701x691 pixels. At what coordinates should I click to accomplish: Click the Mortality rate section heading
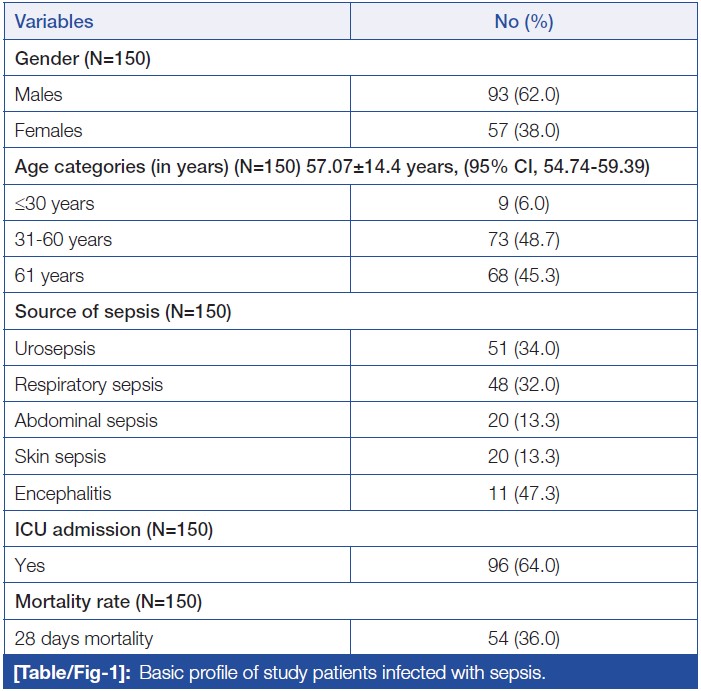(x=108, y=601)
